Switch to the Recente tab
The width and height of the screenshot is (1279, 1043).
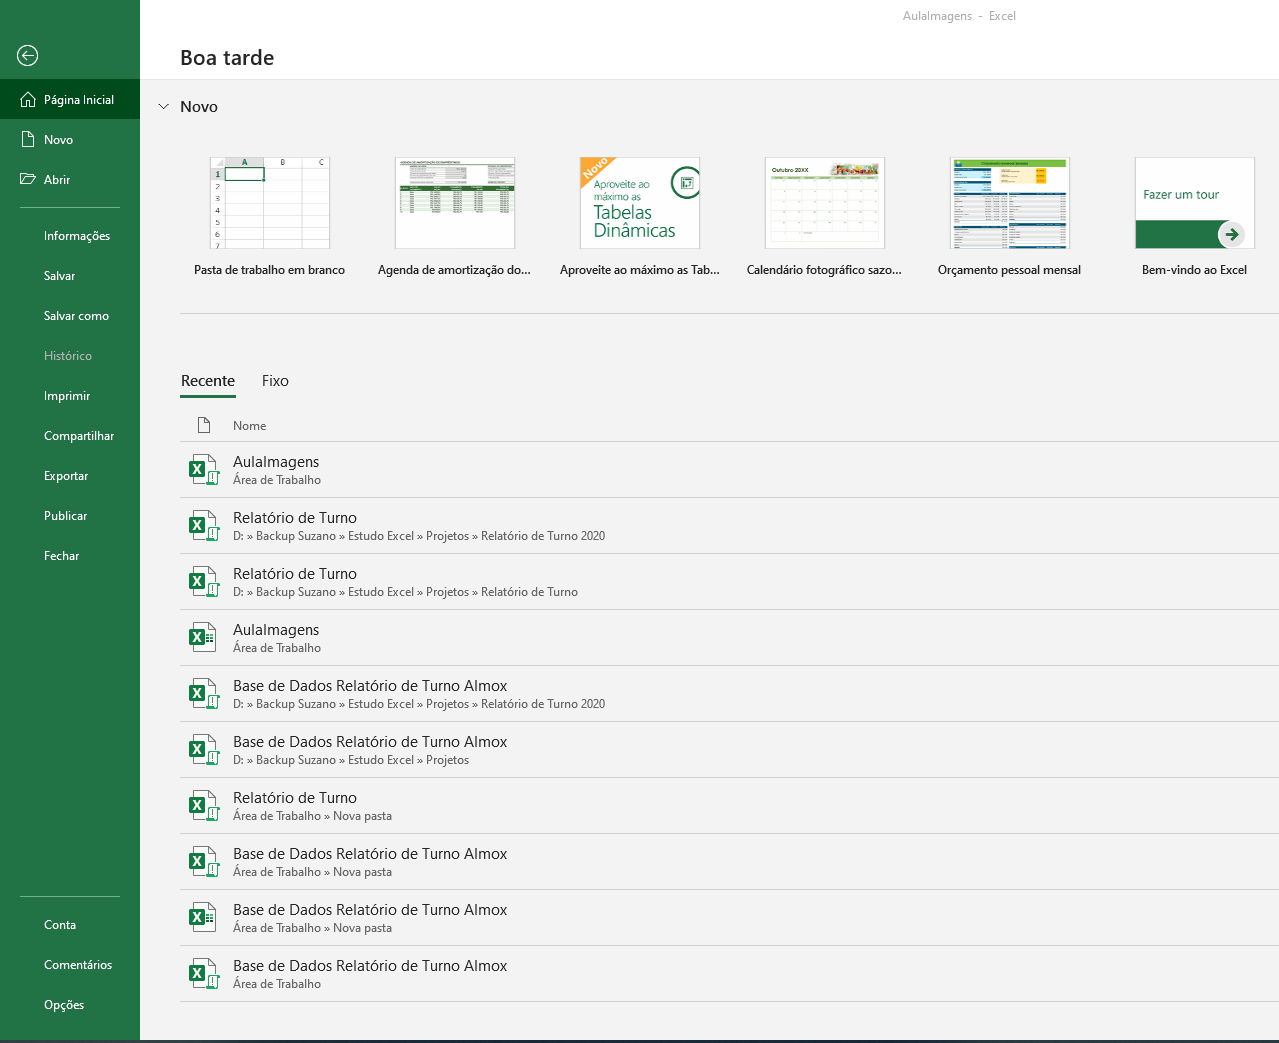point(208,381)
